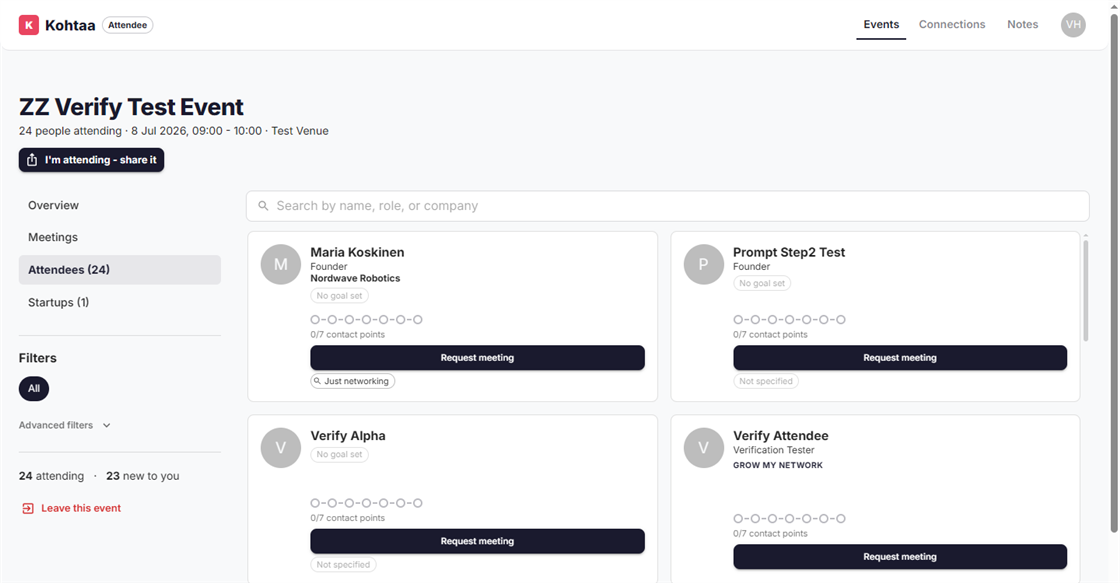Image resolution: width=1120 pixels, height=583 pixels.
Task: Expand Advanced filters
Action: tap(65, 425)
